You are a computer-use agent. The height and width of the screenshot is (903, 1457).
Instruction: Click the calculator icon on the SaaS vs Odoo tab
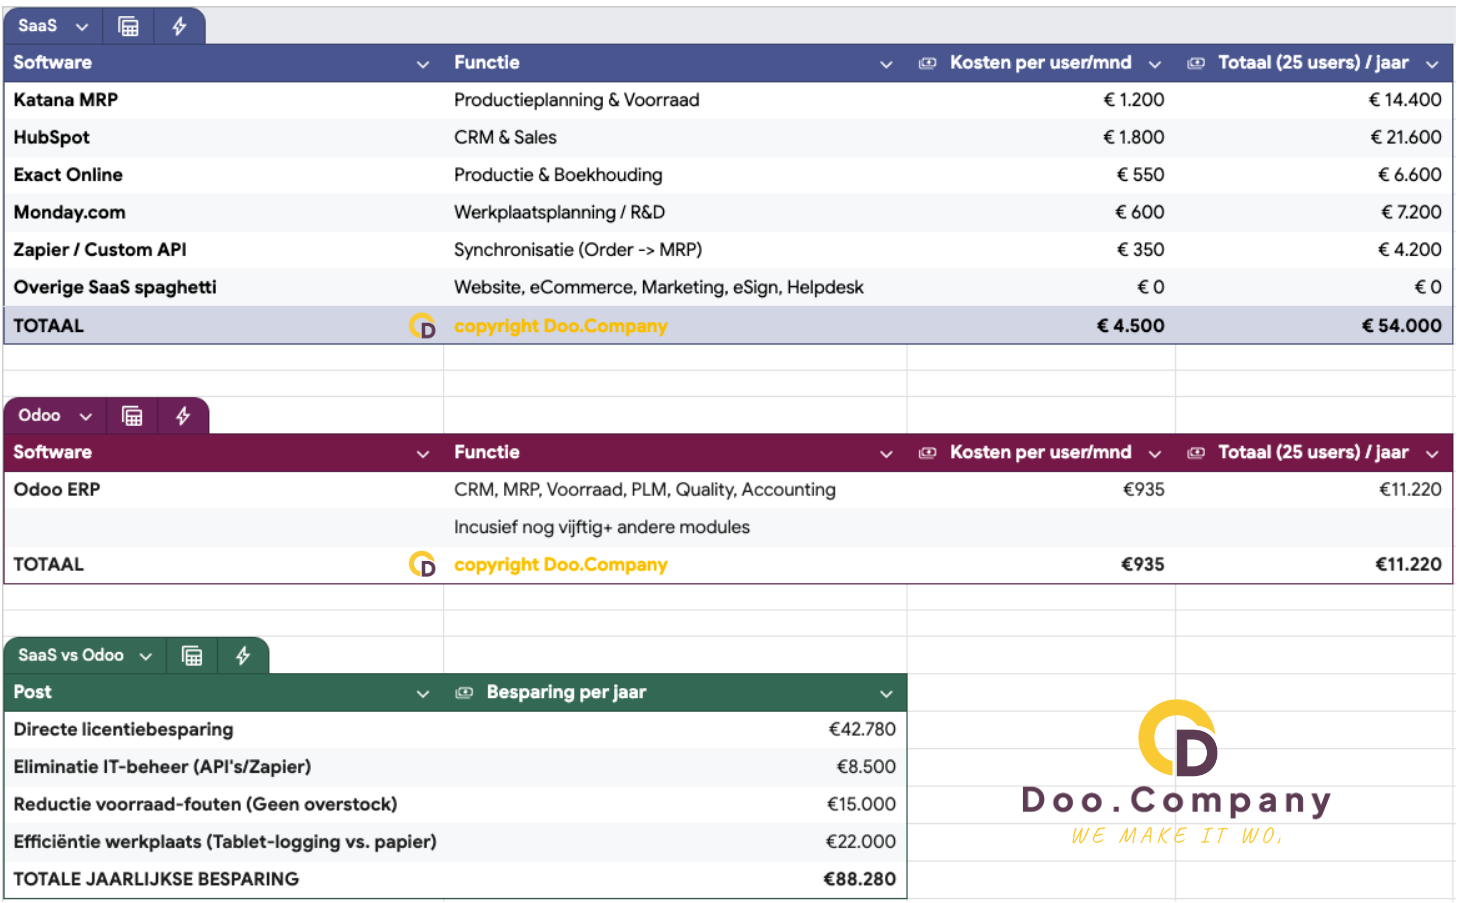191,655
